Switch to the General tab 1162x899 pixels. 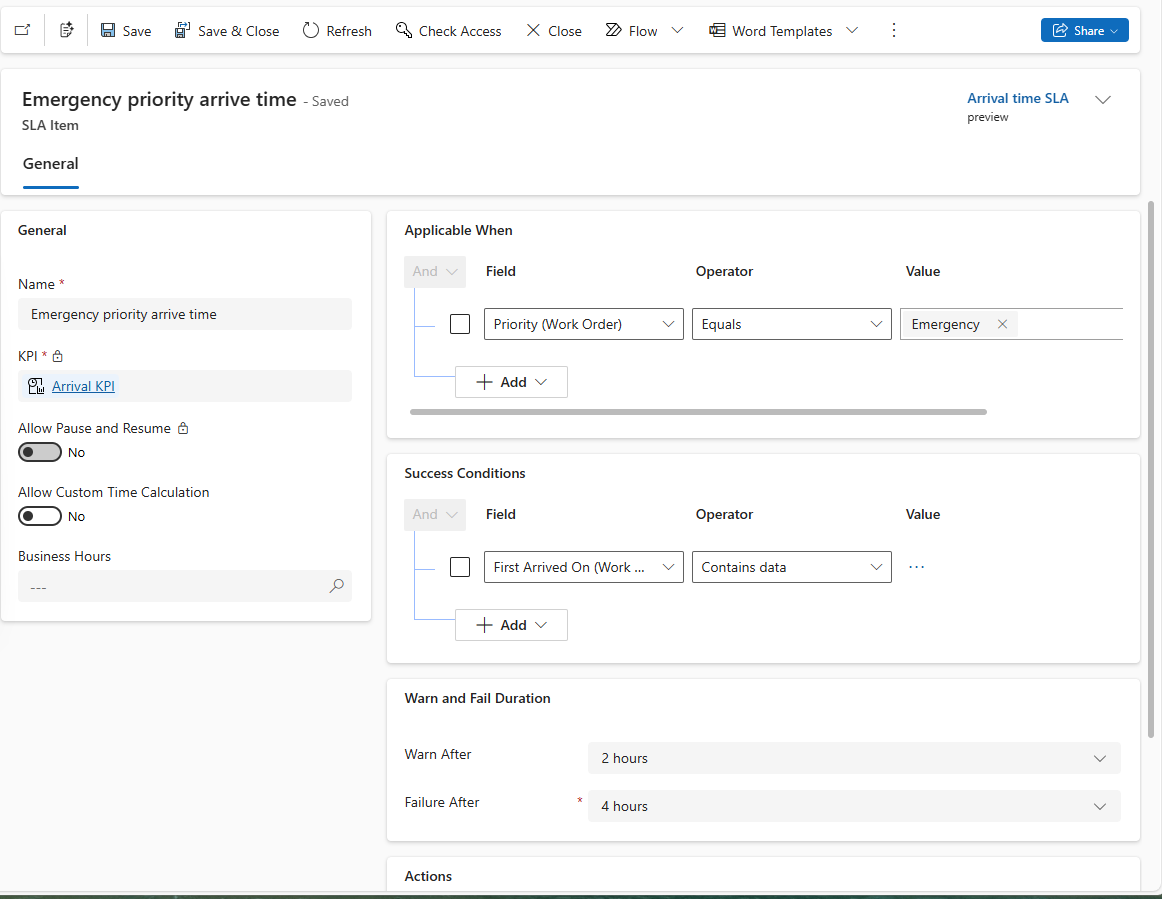50,164
